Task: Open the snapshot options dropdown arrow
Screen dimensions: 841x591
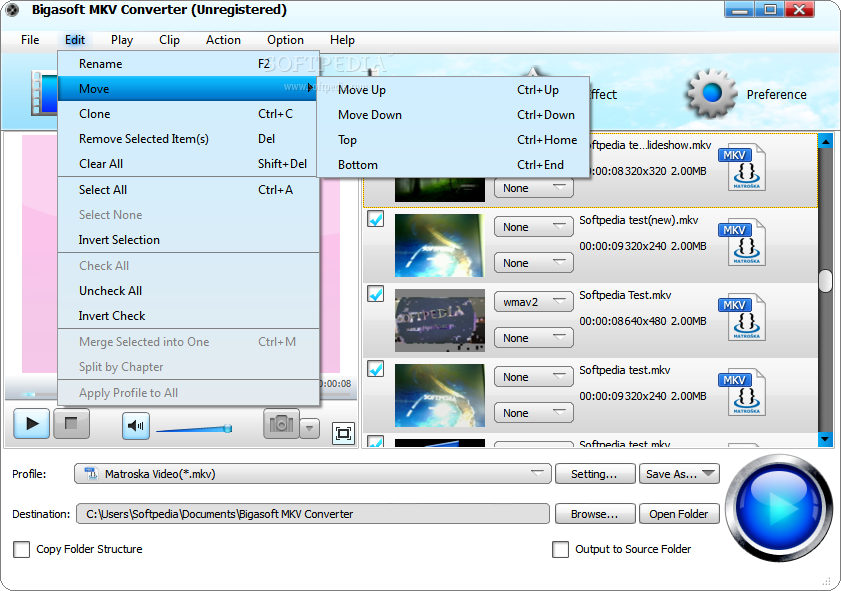Action: pos(309,429)
